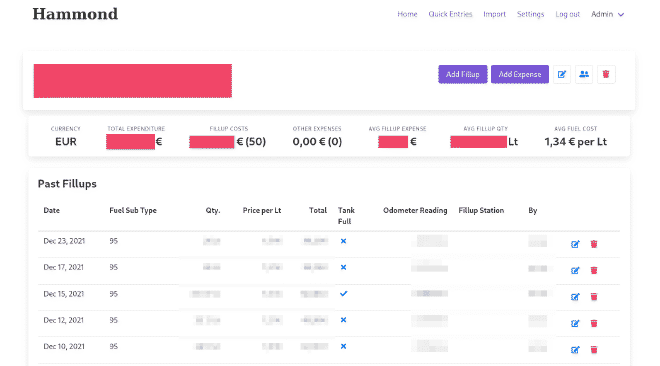660x366 pixels.
Task: Edit the Dec 23, 2021 fillup
Action: click(x=575, y=244)
